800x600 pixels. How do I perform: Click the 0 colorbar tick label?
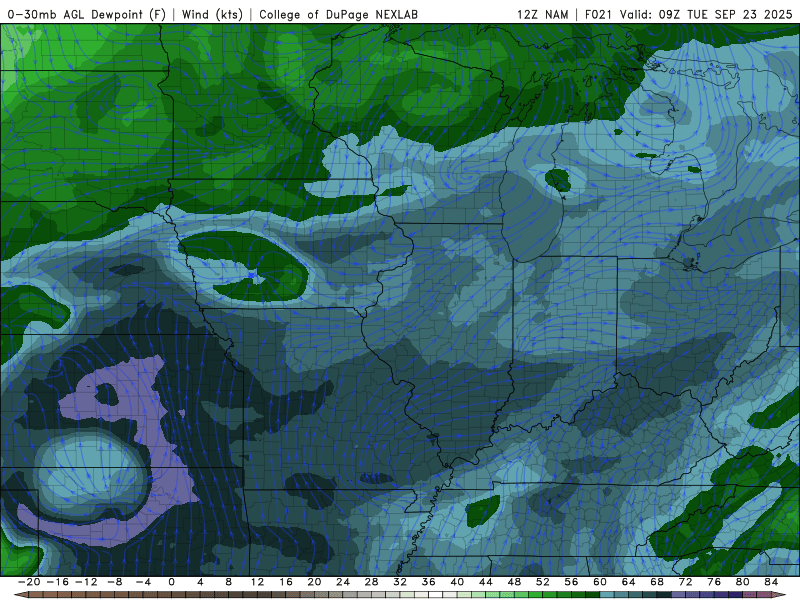171,582
